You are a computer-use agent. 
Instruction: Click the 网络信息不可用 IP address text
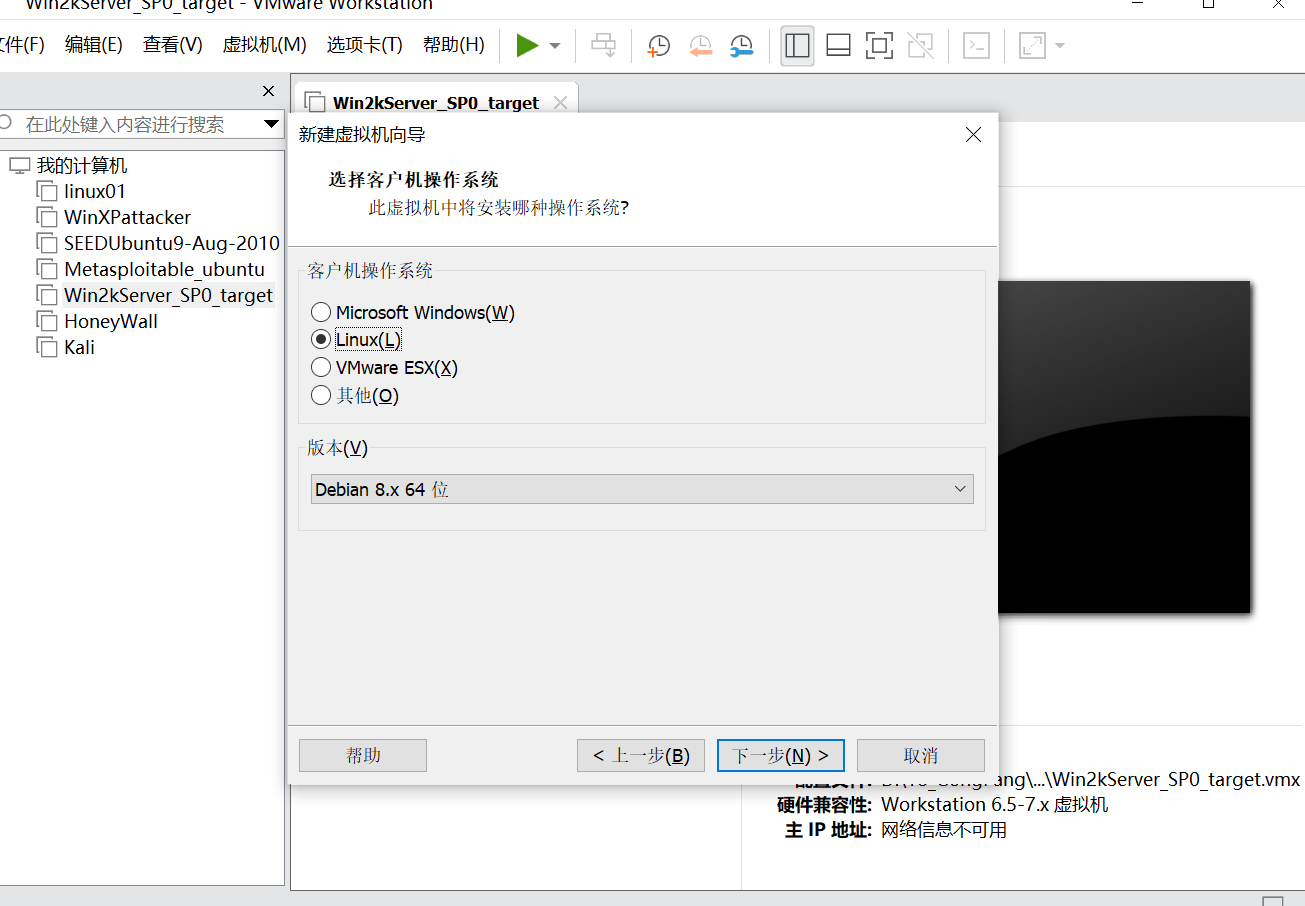click(x=943, y=830)
